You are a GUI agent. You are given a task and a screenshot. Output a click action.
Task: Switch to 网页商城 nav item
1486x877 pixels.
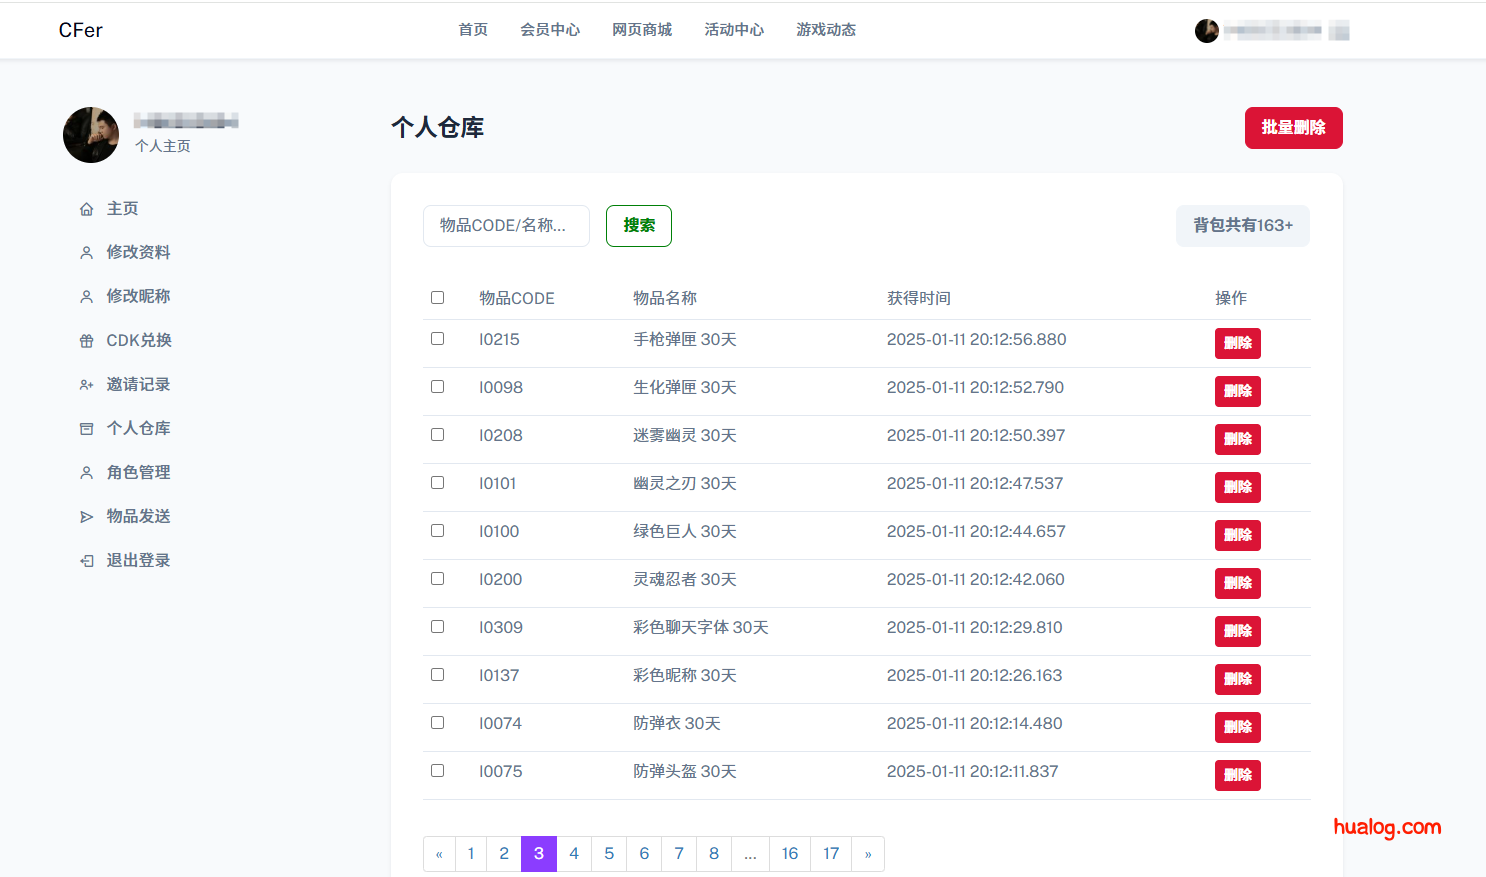pos(642,30)
